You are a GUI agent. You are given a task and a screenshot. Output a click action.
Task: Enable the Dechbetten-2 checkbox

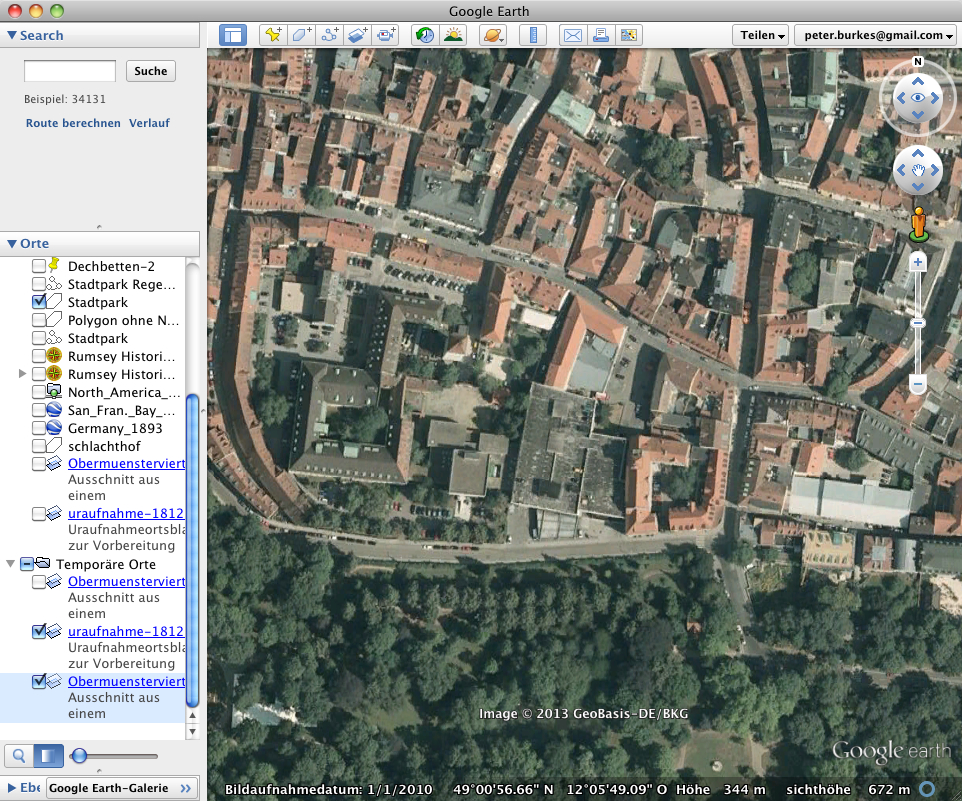[39, 266]
